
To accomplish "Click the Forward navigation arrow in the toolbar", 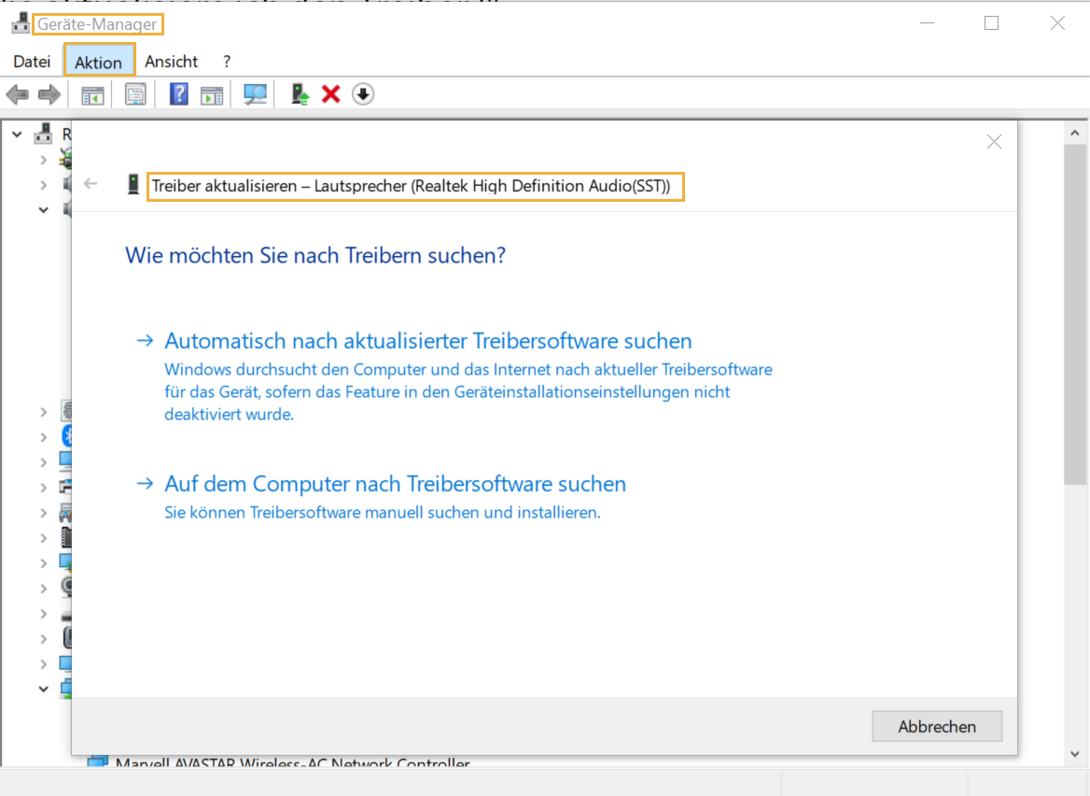I will [x=47, y=93].
